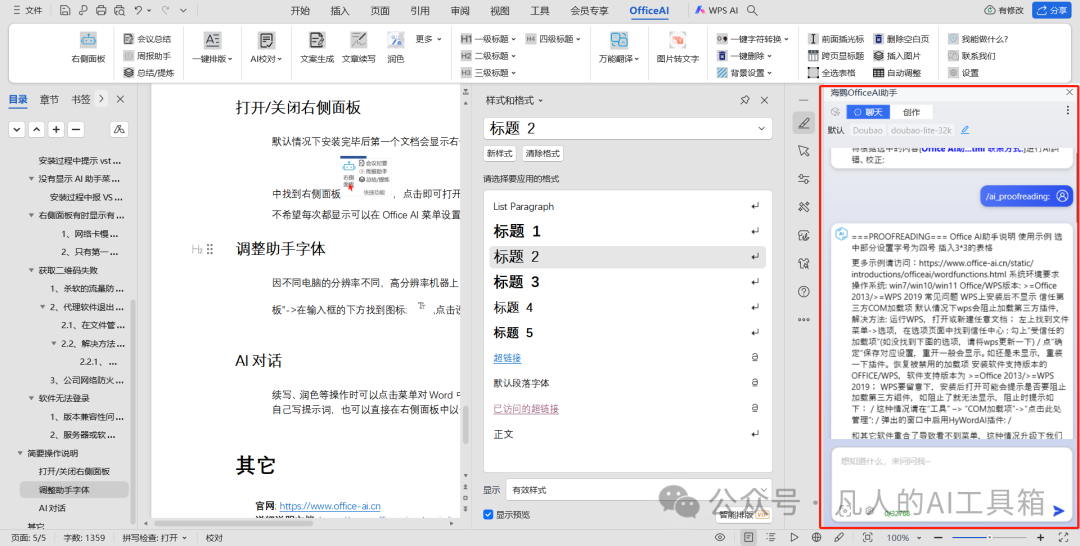The height and width of the screenshot is (546, 1080).
Task: Open 一级标题 dropdown
Action: pos(488,39)
